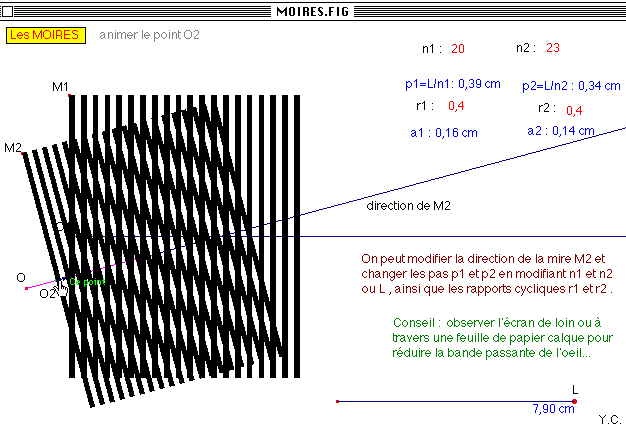Click the r2 value 0,4
Screen dimensions: 626x427
point(574,110)
